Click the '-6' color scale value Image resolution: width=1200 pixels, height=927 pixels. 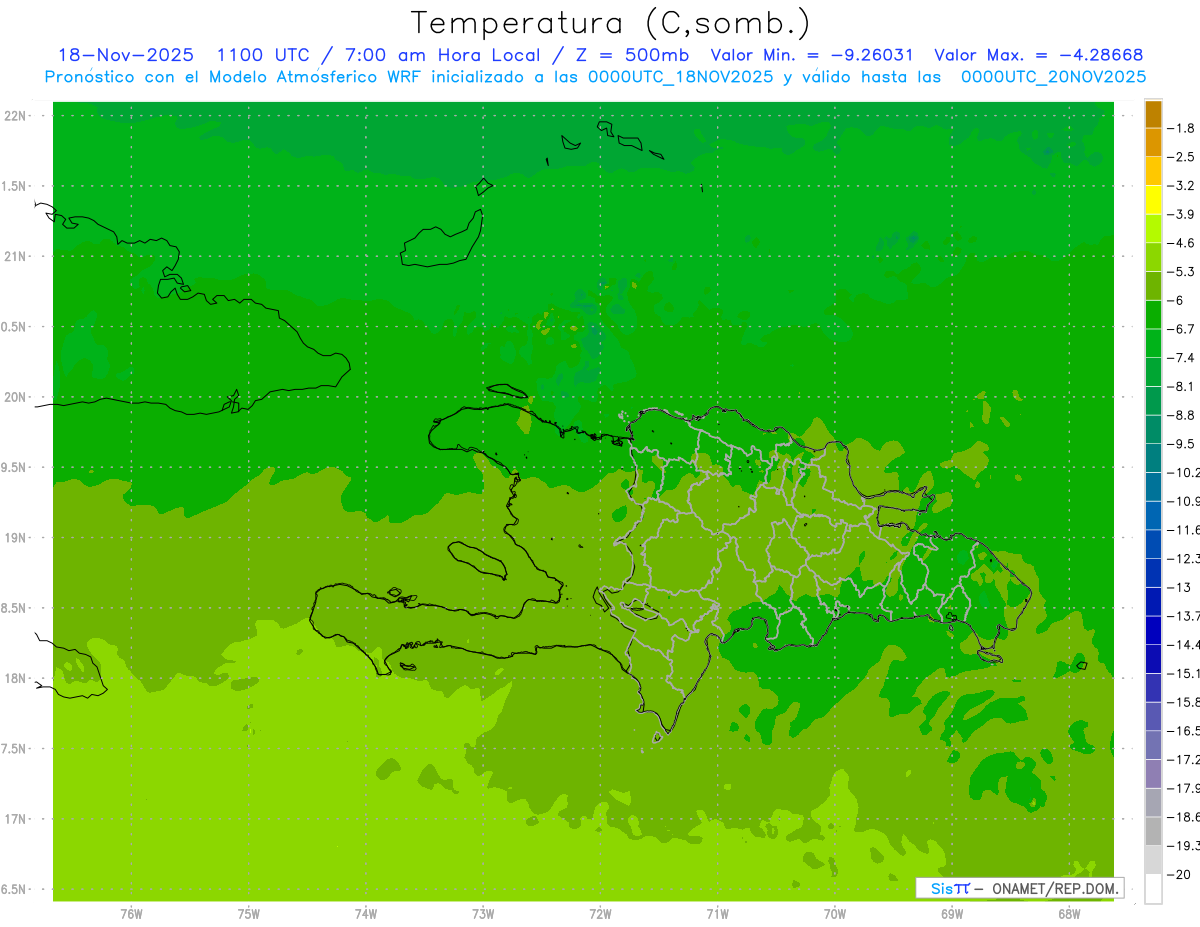point(1176,300)
